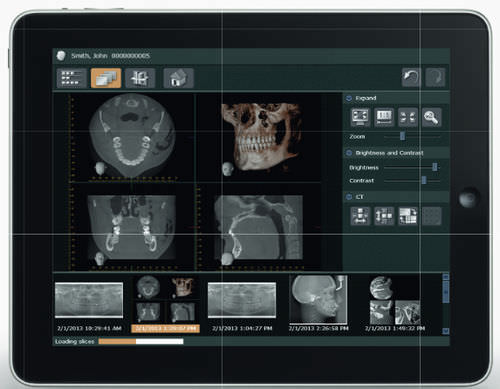The width and height of the screenshot is (500, 389).
Task: Click the undo arrow icon
Action: (x=411, y=77)
